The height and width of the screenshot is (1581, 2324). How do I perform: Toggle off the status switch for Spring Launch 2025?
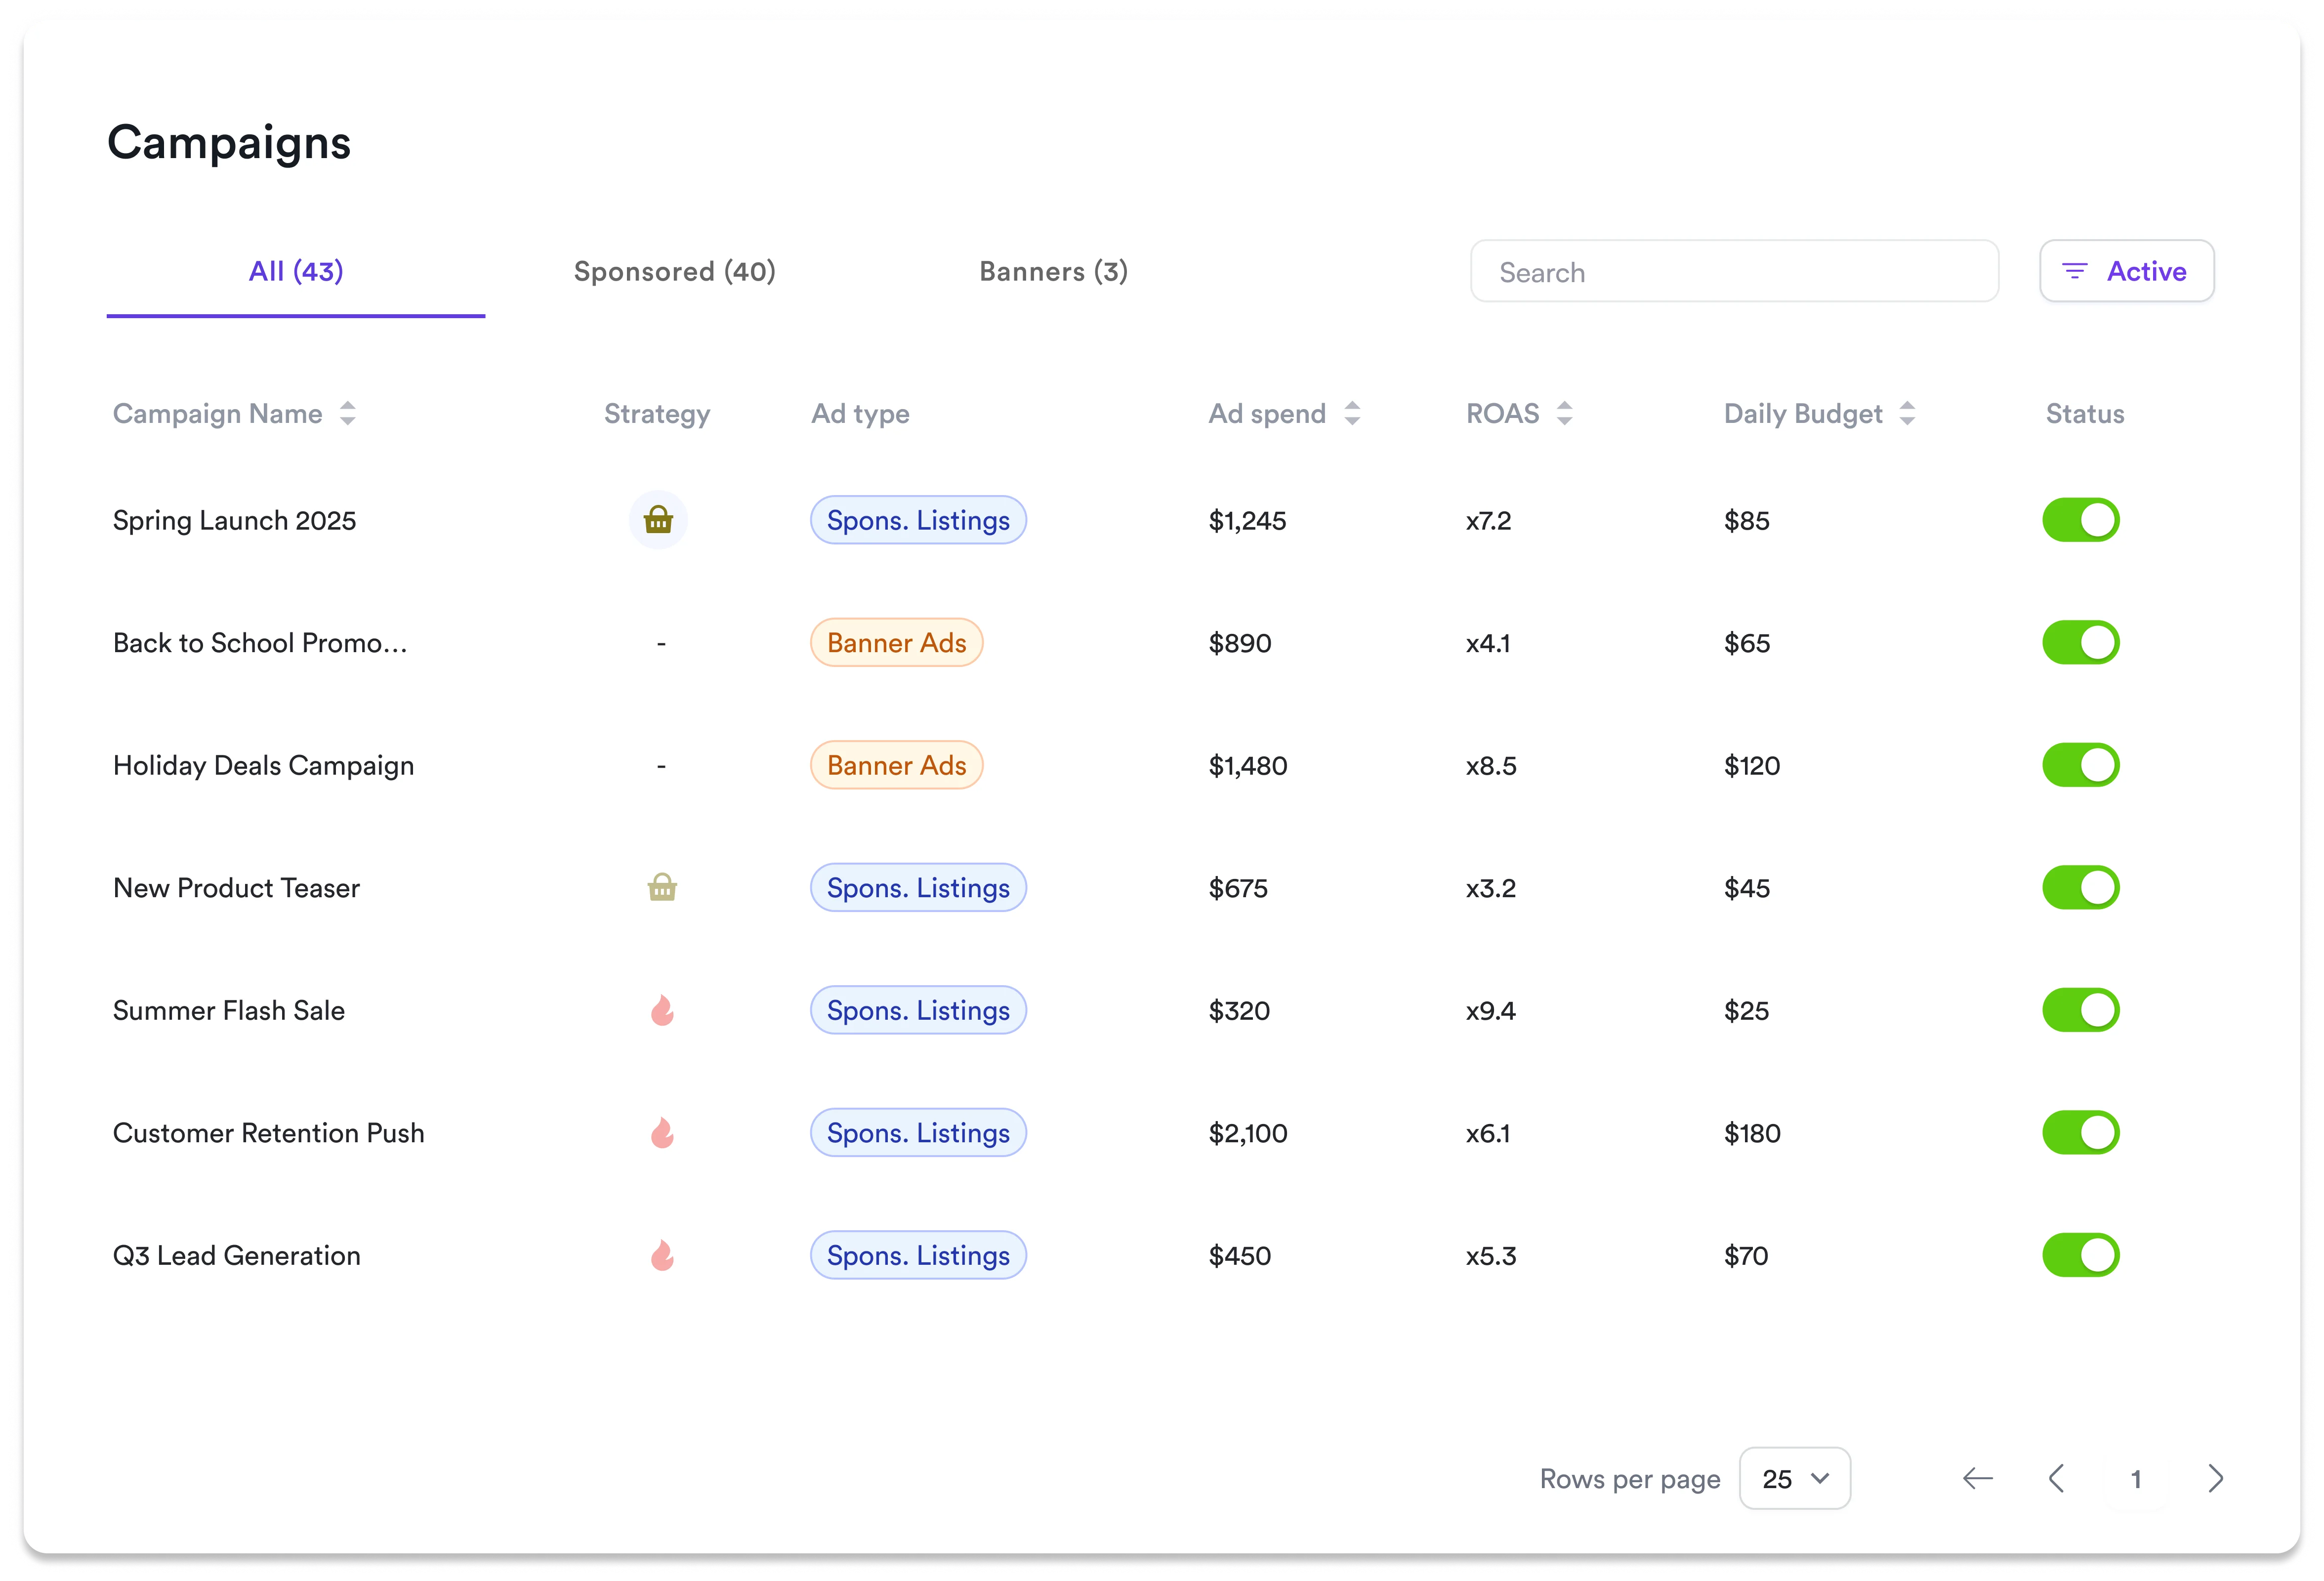(2081, 520)
